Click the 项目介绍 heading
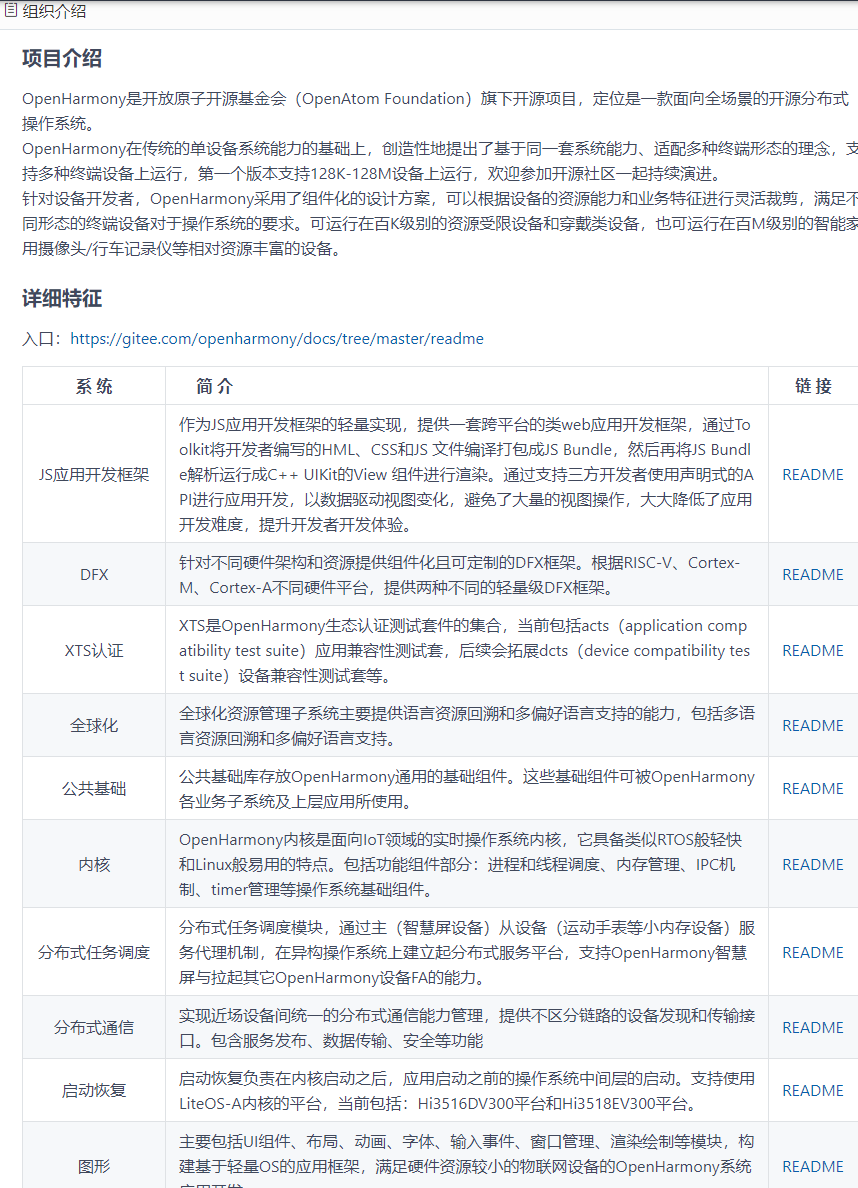858x1188 pixels. tap(61, 58)
